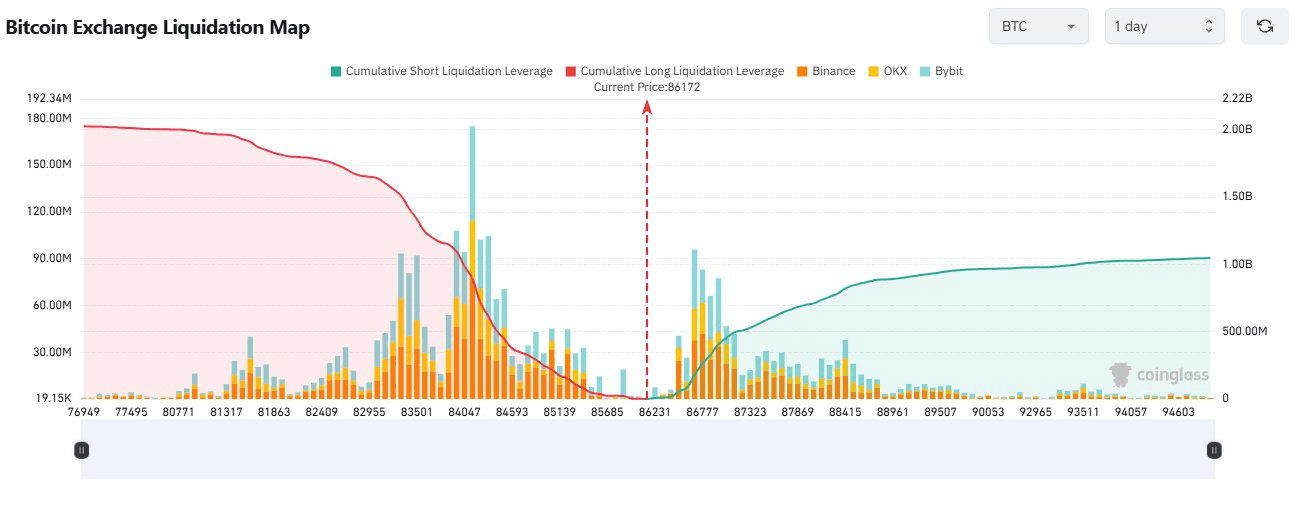
Task: Click the Coinglass watermark logo
Action: click(x=1159, y=375)
